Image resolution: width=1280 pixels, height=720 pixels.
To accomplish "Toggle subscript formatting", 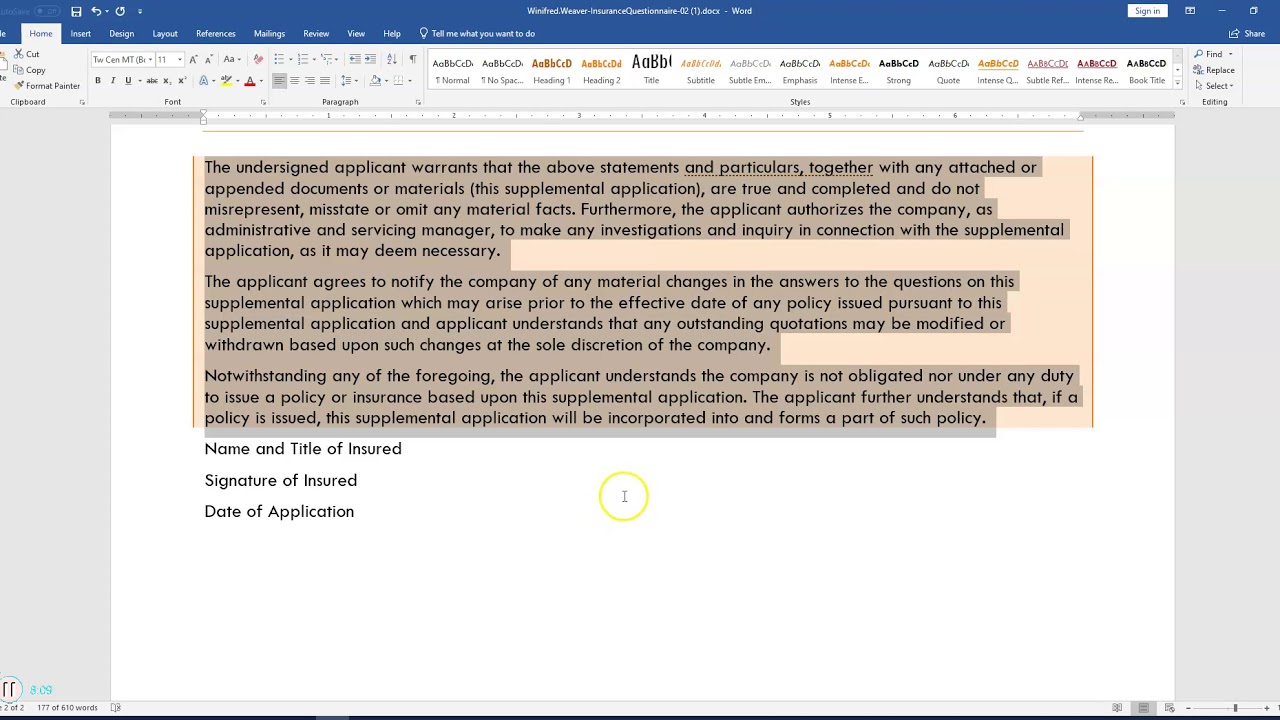I will (167, 80).
